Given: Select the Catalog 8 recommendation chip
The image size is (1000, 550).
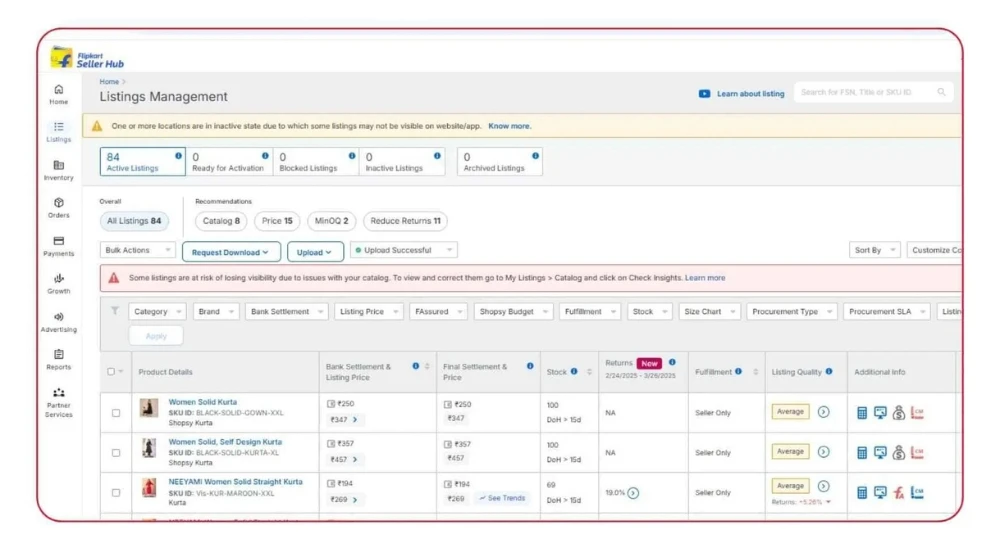Looking at the screenshot, I should click(x=221, y=221).
